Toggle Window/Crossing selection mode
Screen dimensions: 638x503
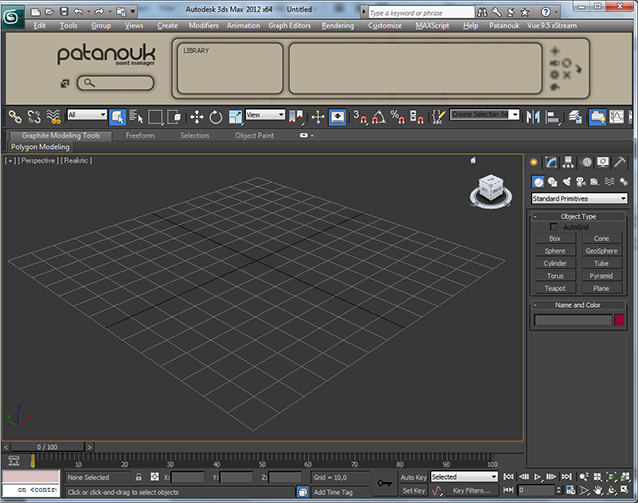pyautogui.click(x=174, y=117)
